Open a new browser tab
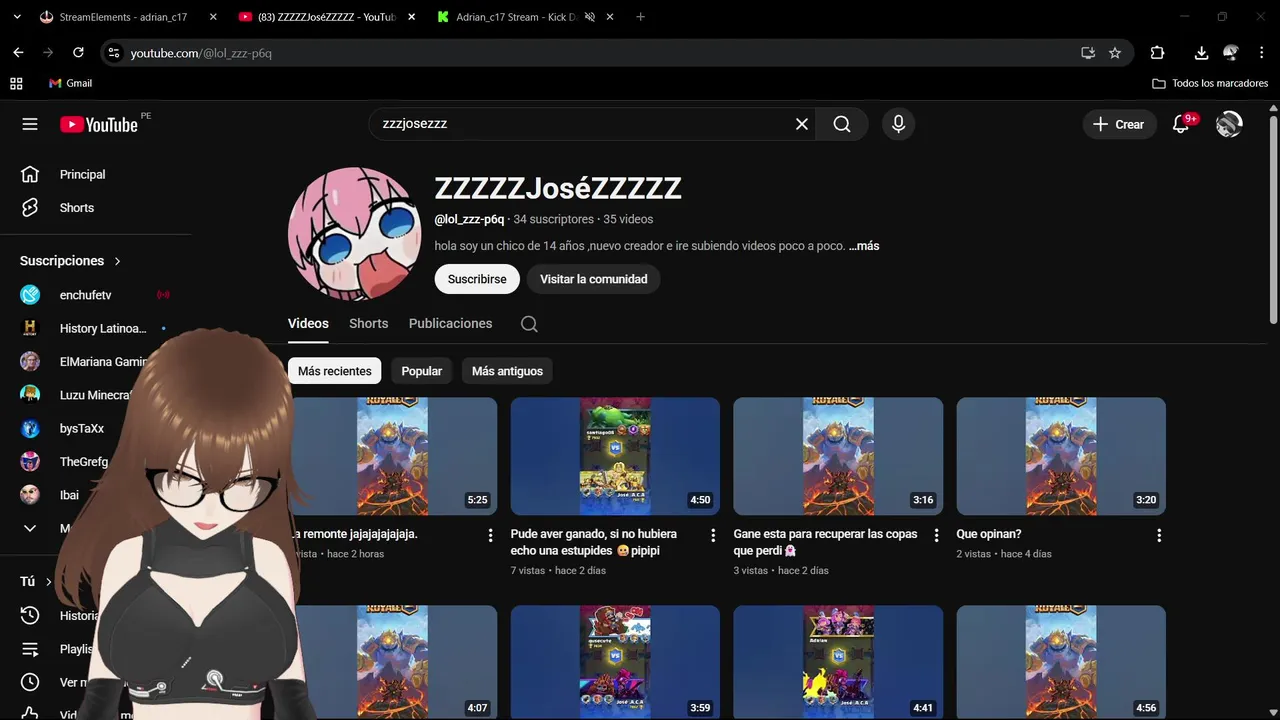 pos(641,17)
